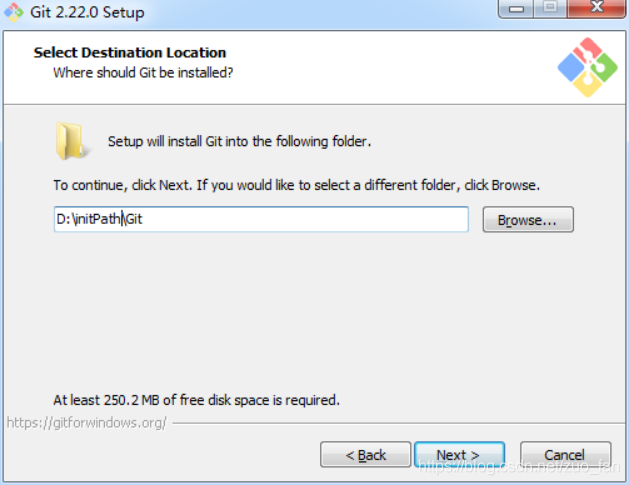Click the 'Where should Git be installed?' subtitle
629x485 pixels.
pos(143,73)
